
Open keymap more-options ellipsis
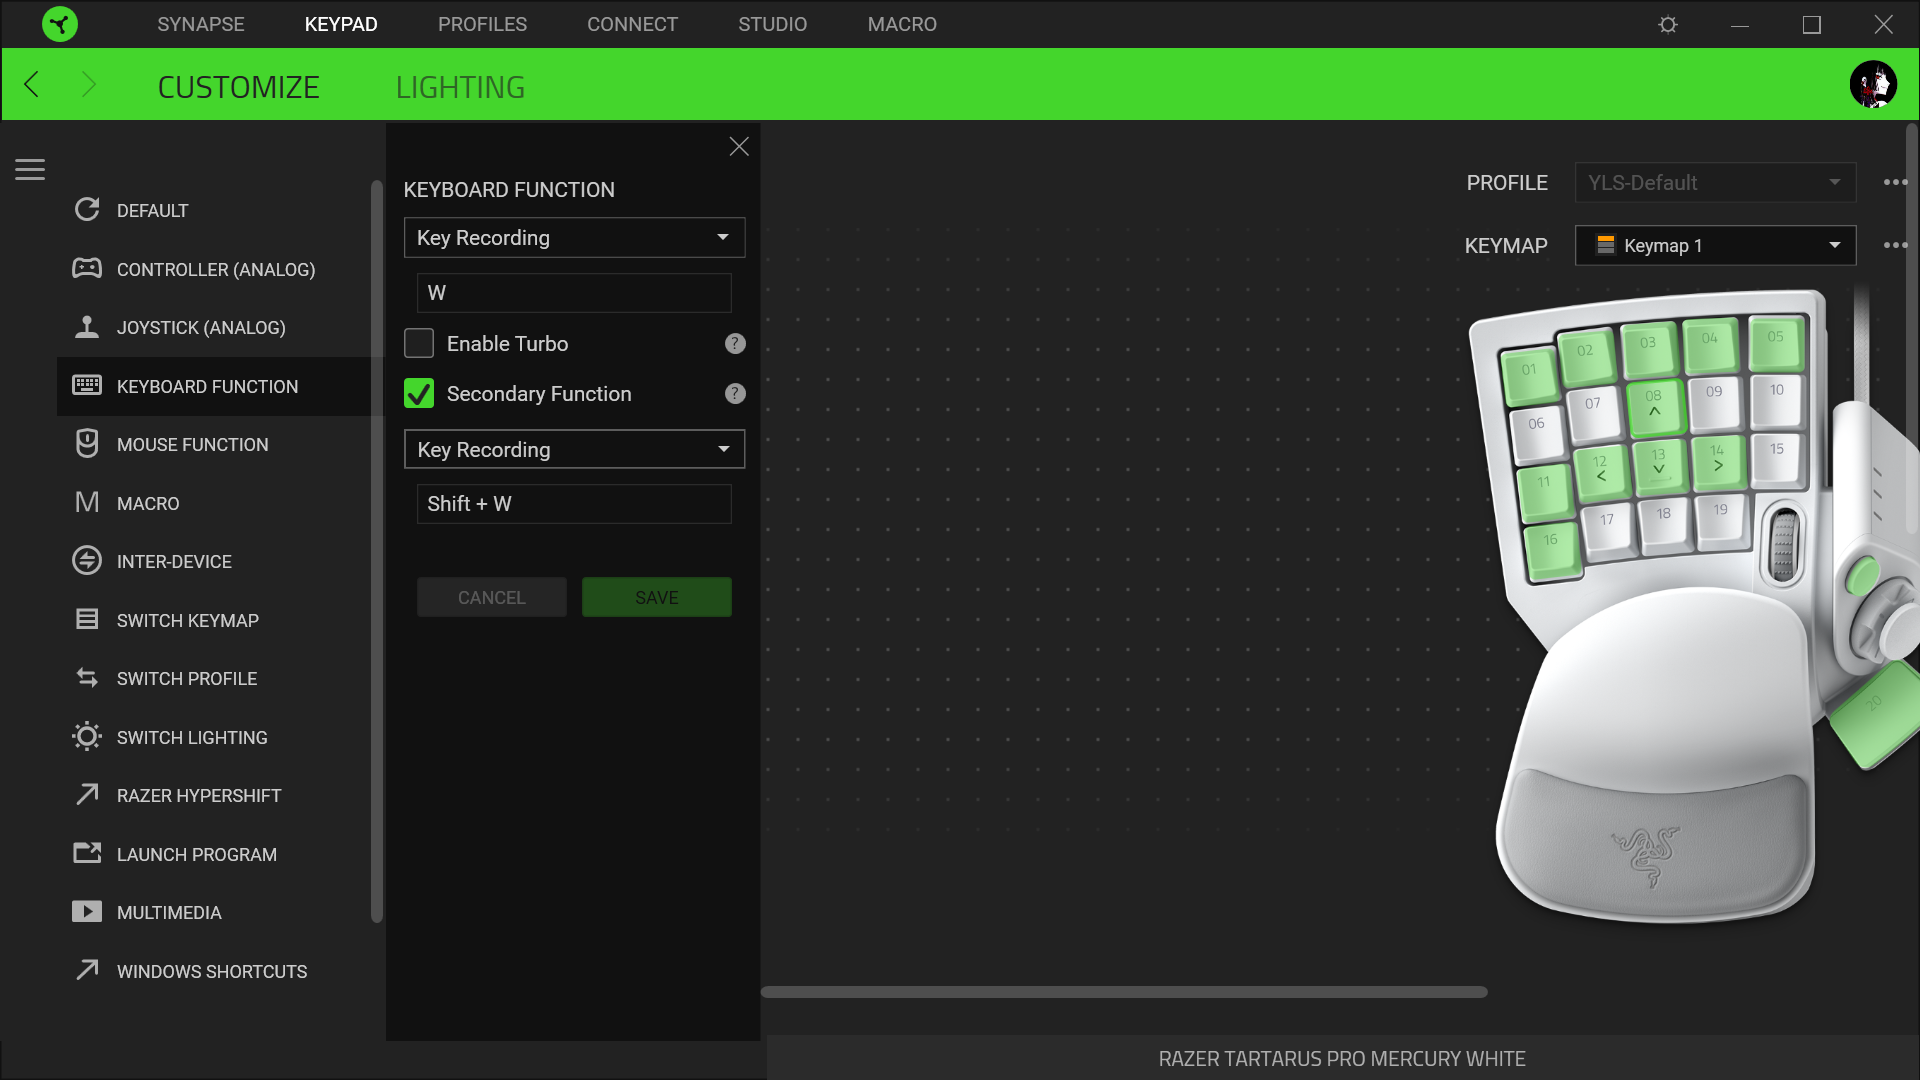coord(1895,245)
